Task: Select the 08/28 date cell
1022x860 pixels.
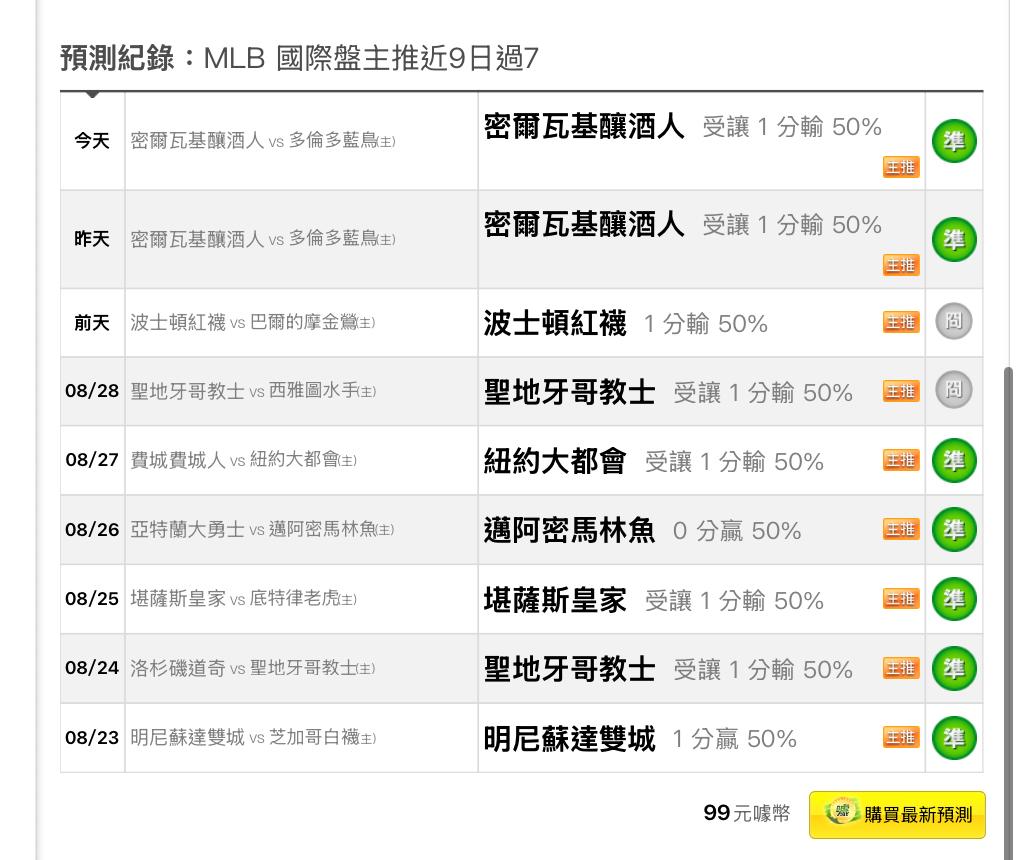Action: click(92, 391)
